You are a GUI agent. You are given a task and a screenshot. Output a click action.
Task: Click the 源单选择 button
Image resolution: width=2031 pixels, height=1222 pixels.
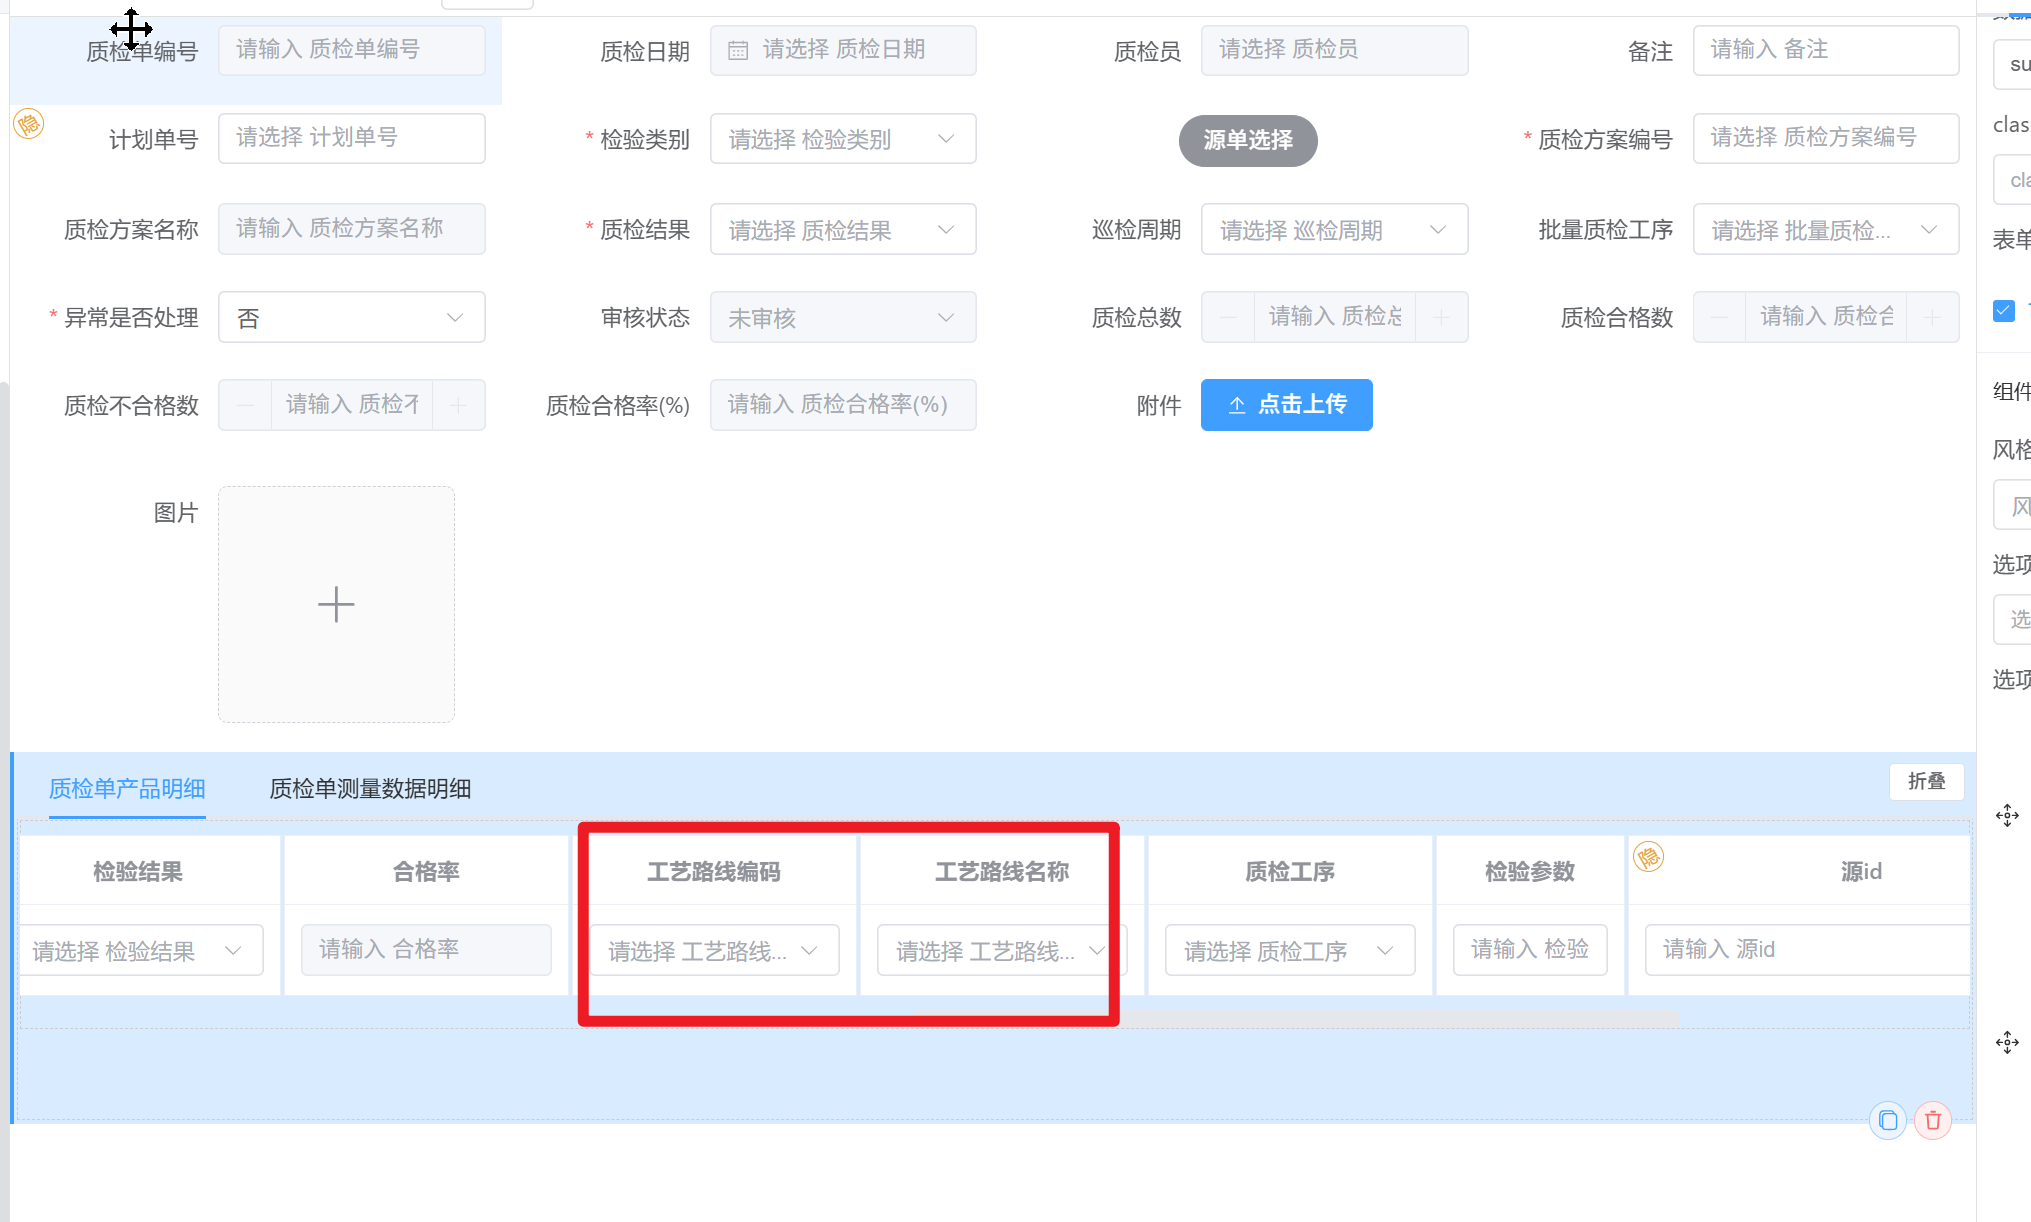coord(1247,140)
